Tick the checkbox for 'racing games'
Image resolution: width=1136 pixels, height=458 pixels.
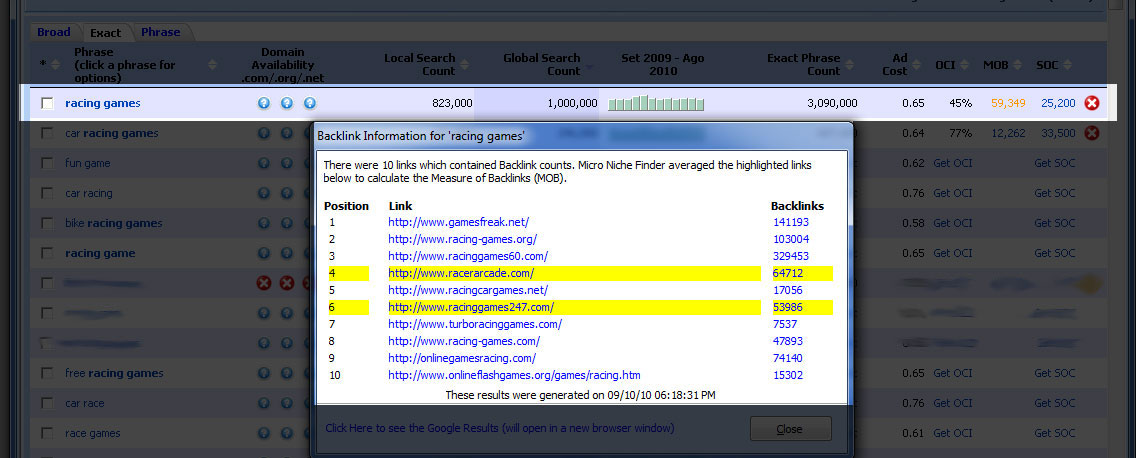(x=47, y=103)
